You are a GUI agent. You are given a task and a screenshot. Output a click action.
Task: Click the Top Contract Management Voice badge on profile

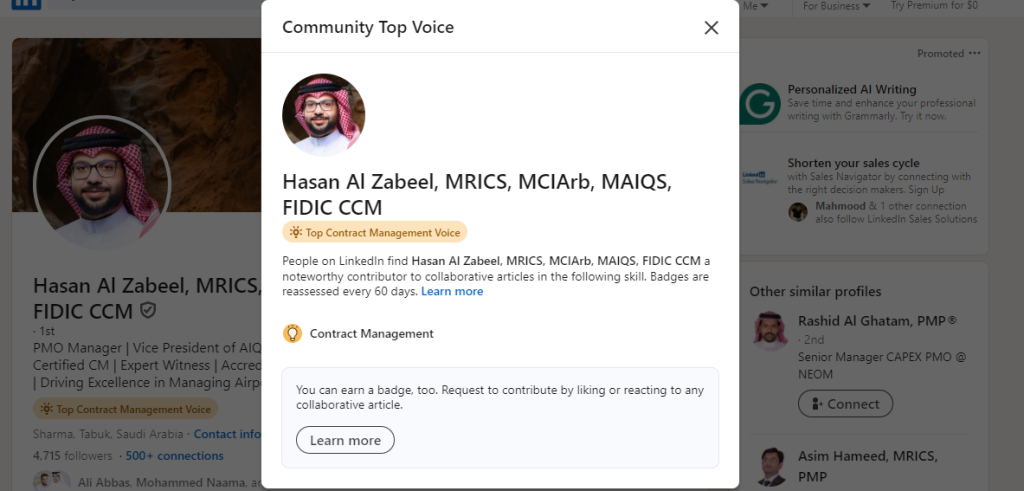click(125, 409)
